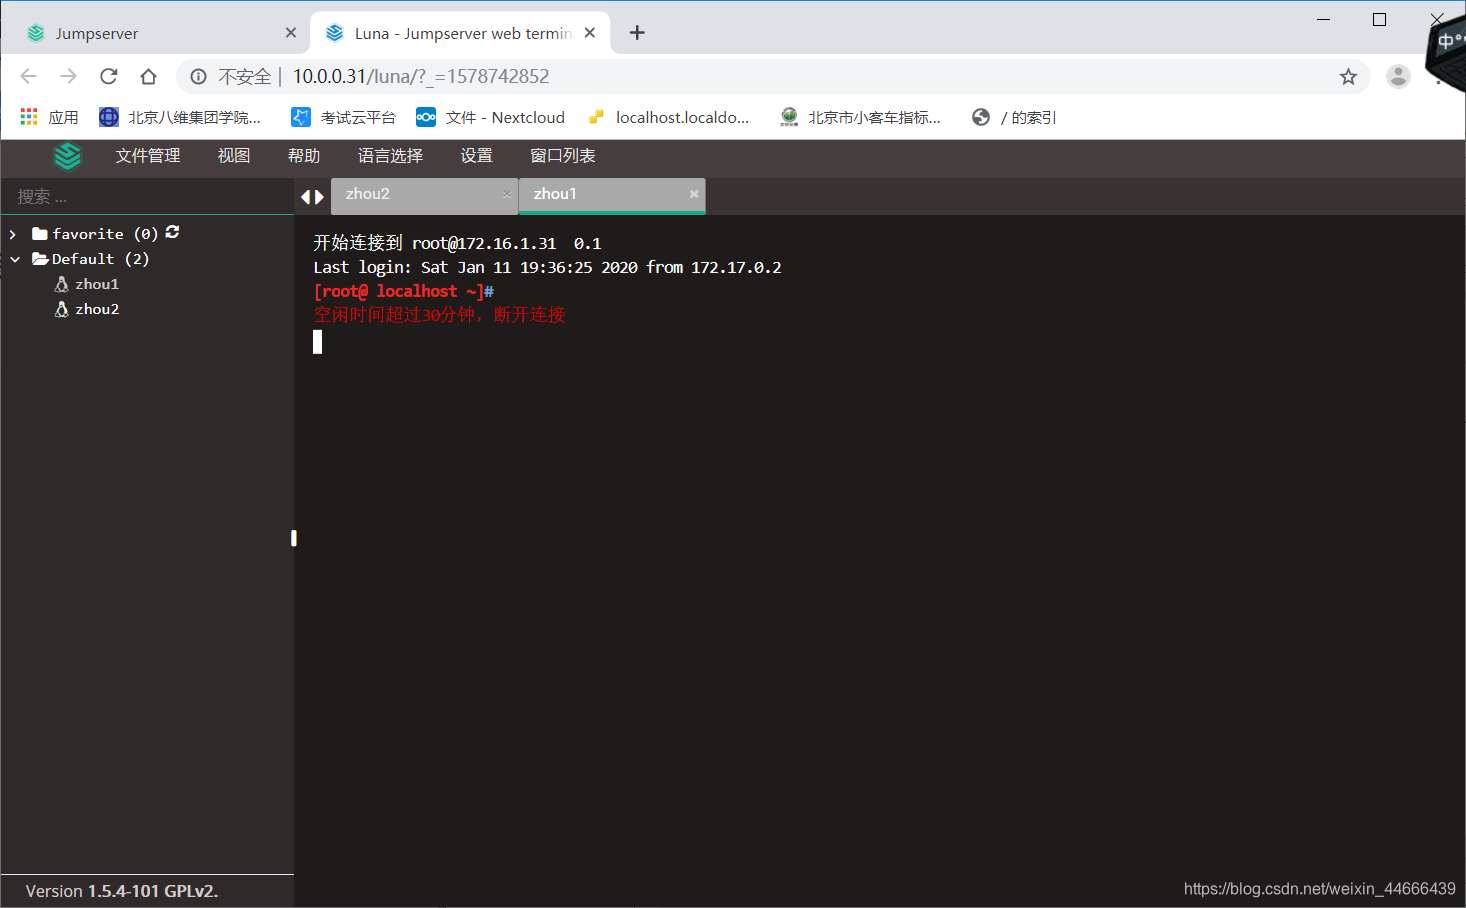Collapse the Default folder chevron

[x=15, y=259]
